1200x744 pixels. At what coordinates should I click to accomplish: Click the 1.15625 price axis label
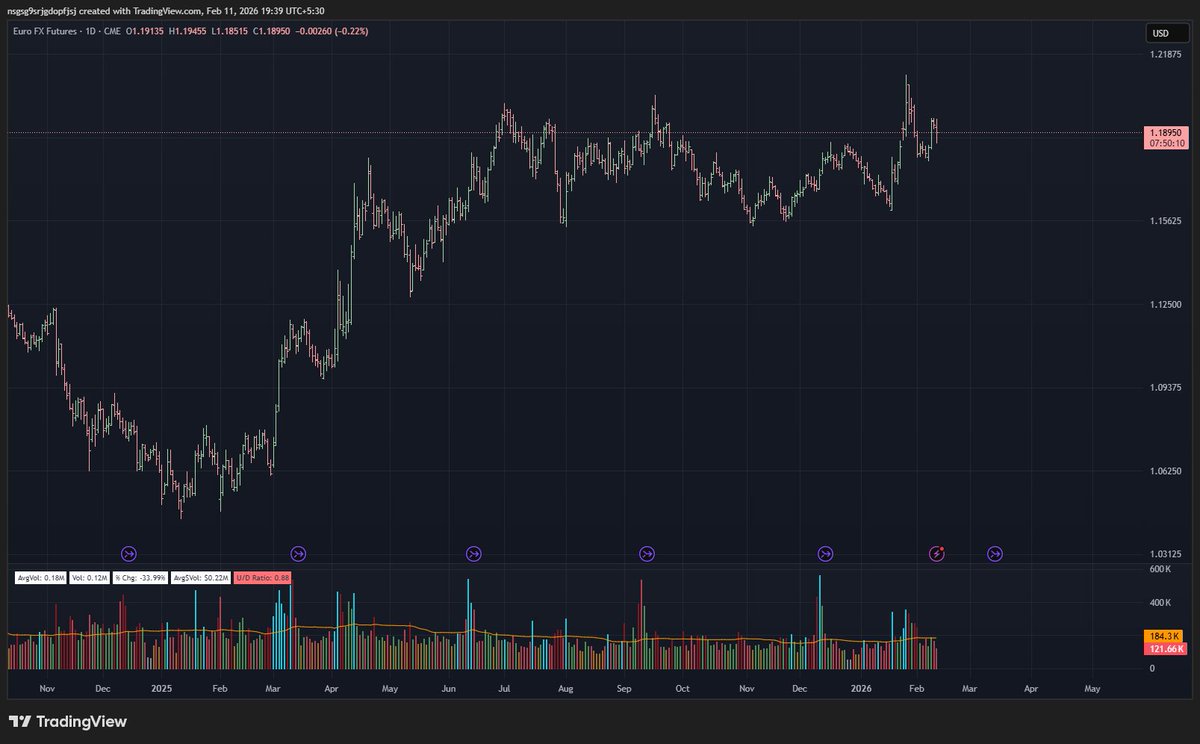(x=1164, y=221)
